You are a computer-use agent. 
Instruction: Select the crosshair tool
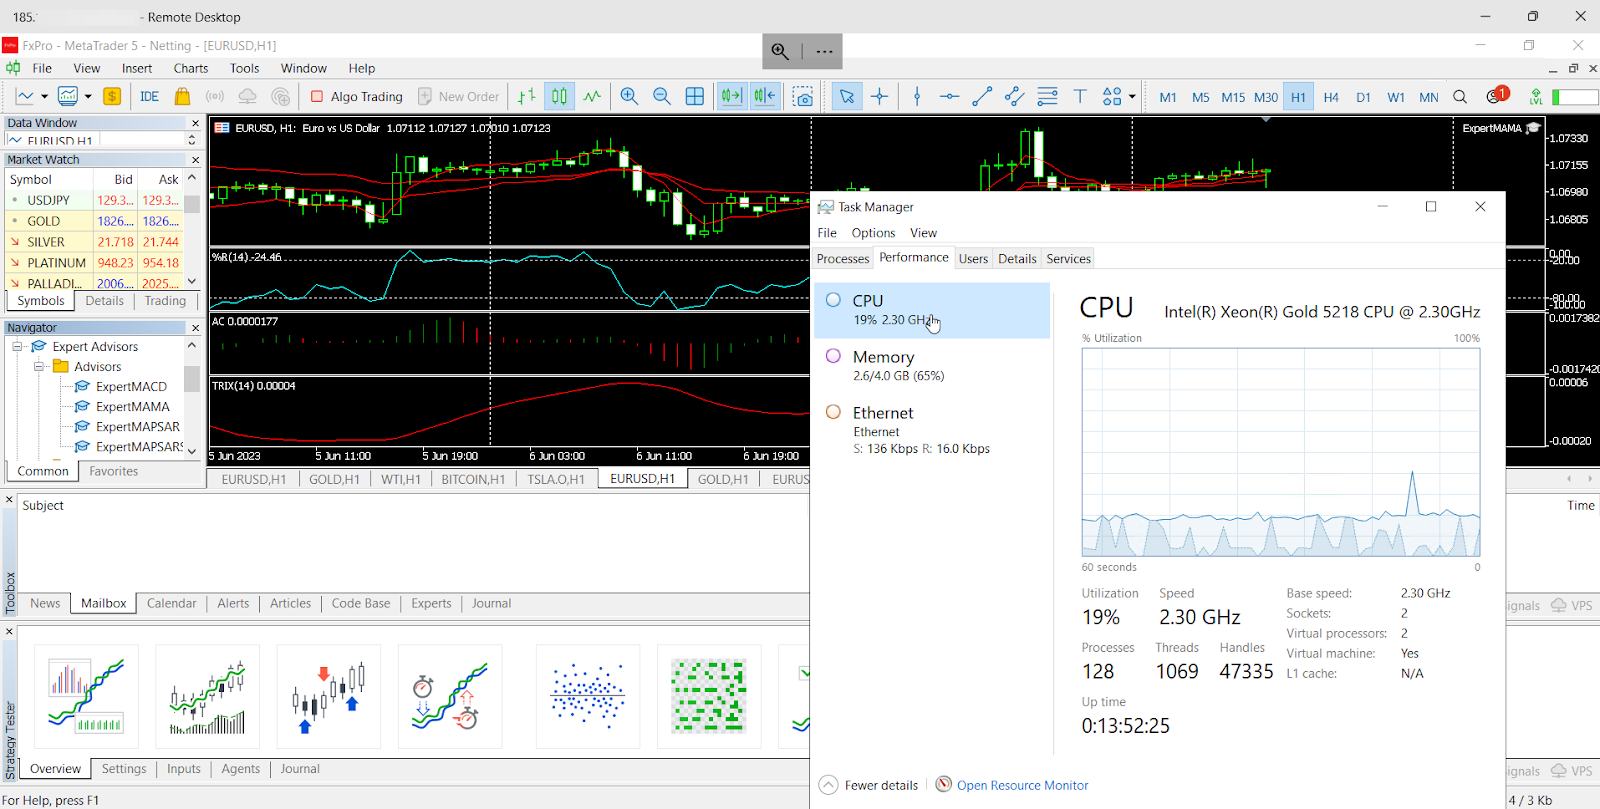[879, 97]
